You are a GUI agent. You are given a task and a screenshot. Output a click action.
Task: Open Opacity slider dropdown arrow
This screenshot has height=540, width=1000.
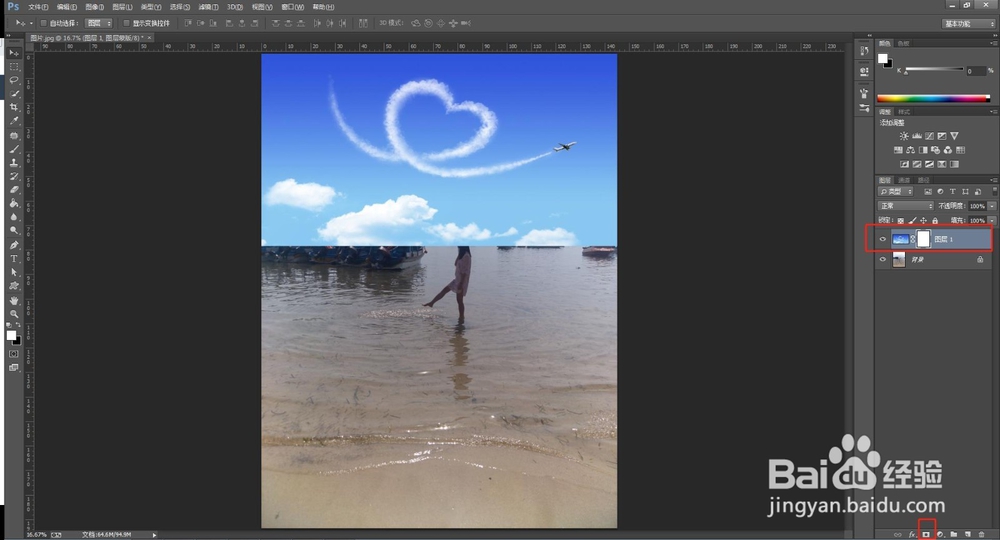[992, 206]
